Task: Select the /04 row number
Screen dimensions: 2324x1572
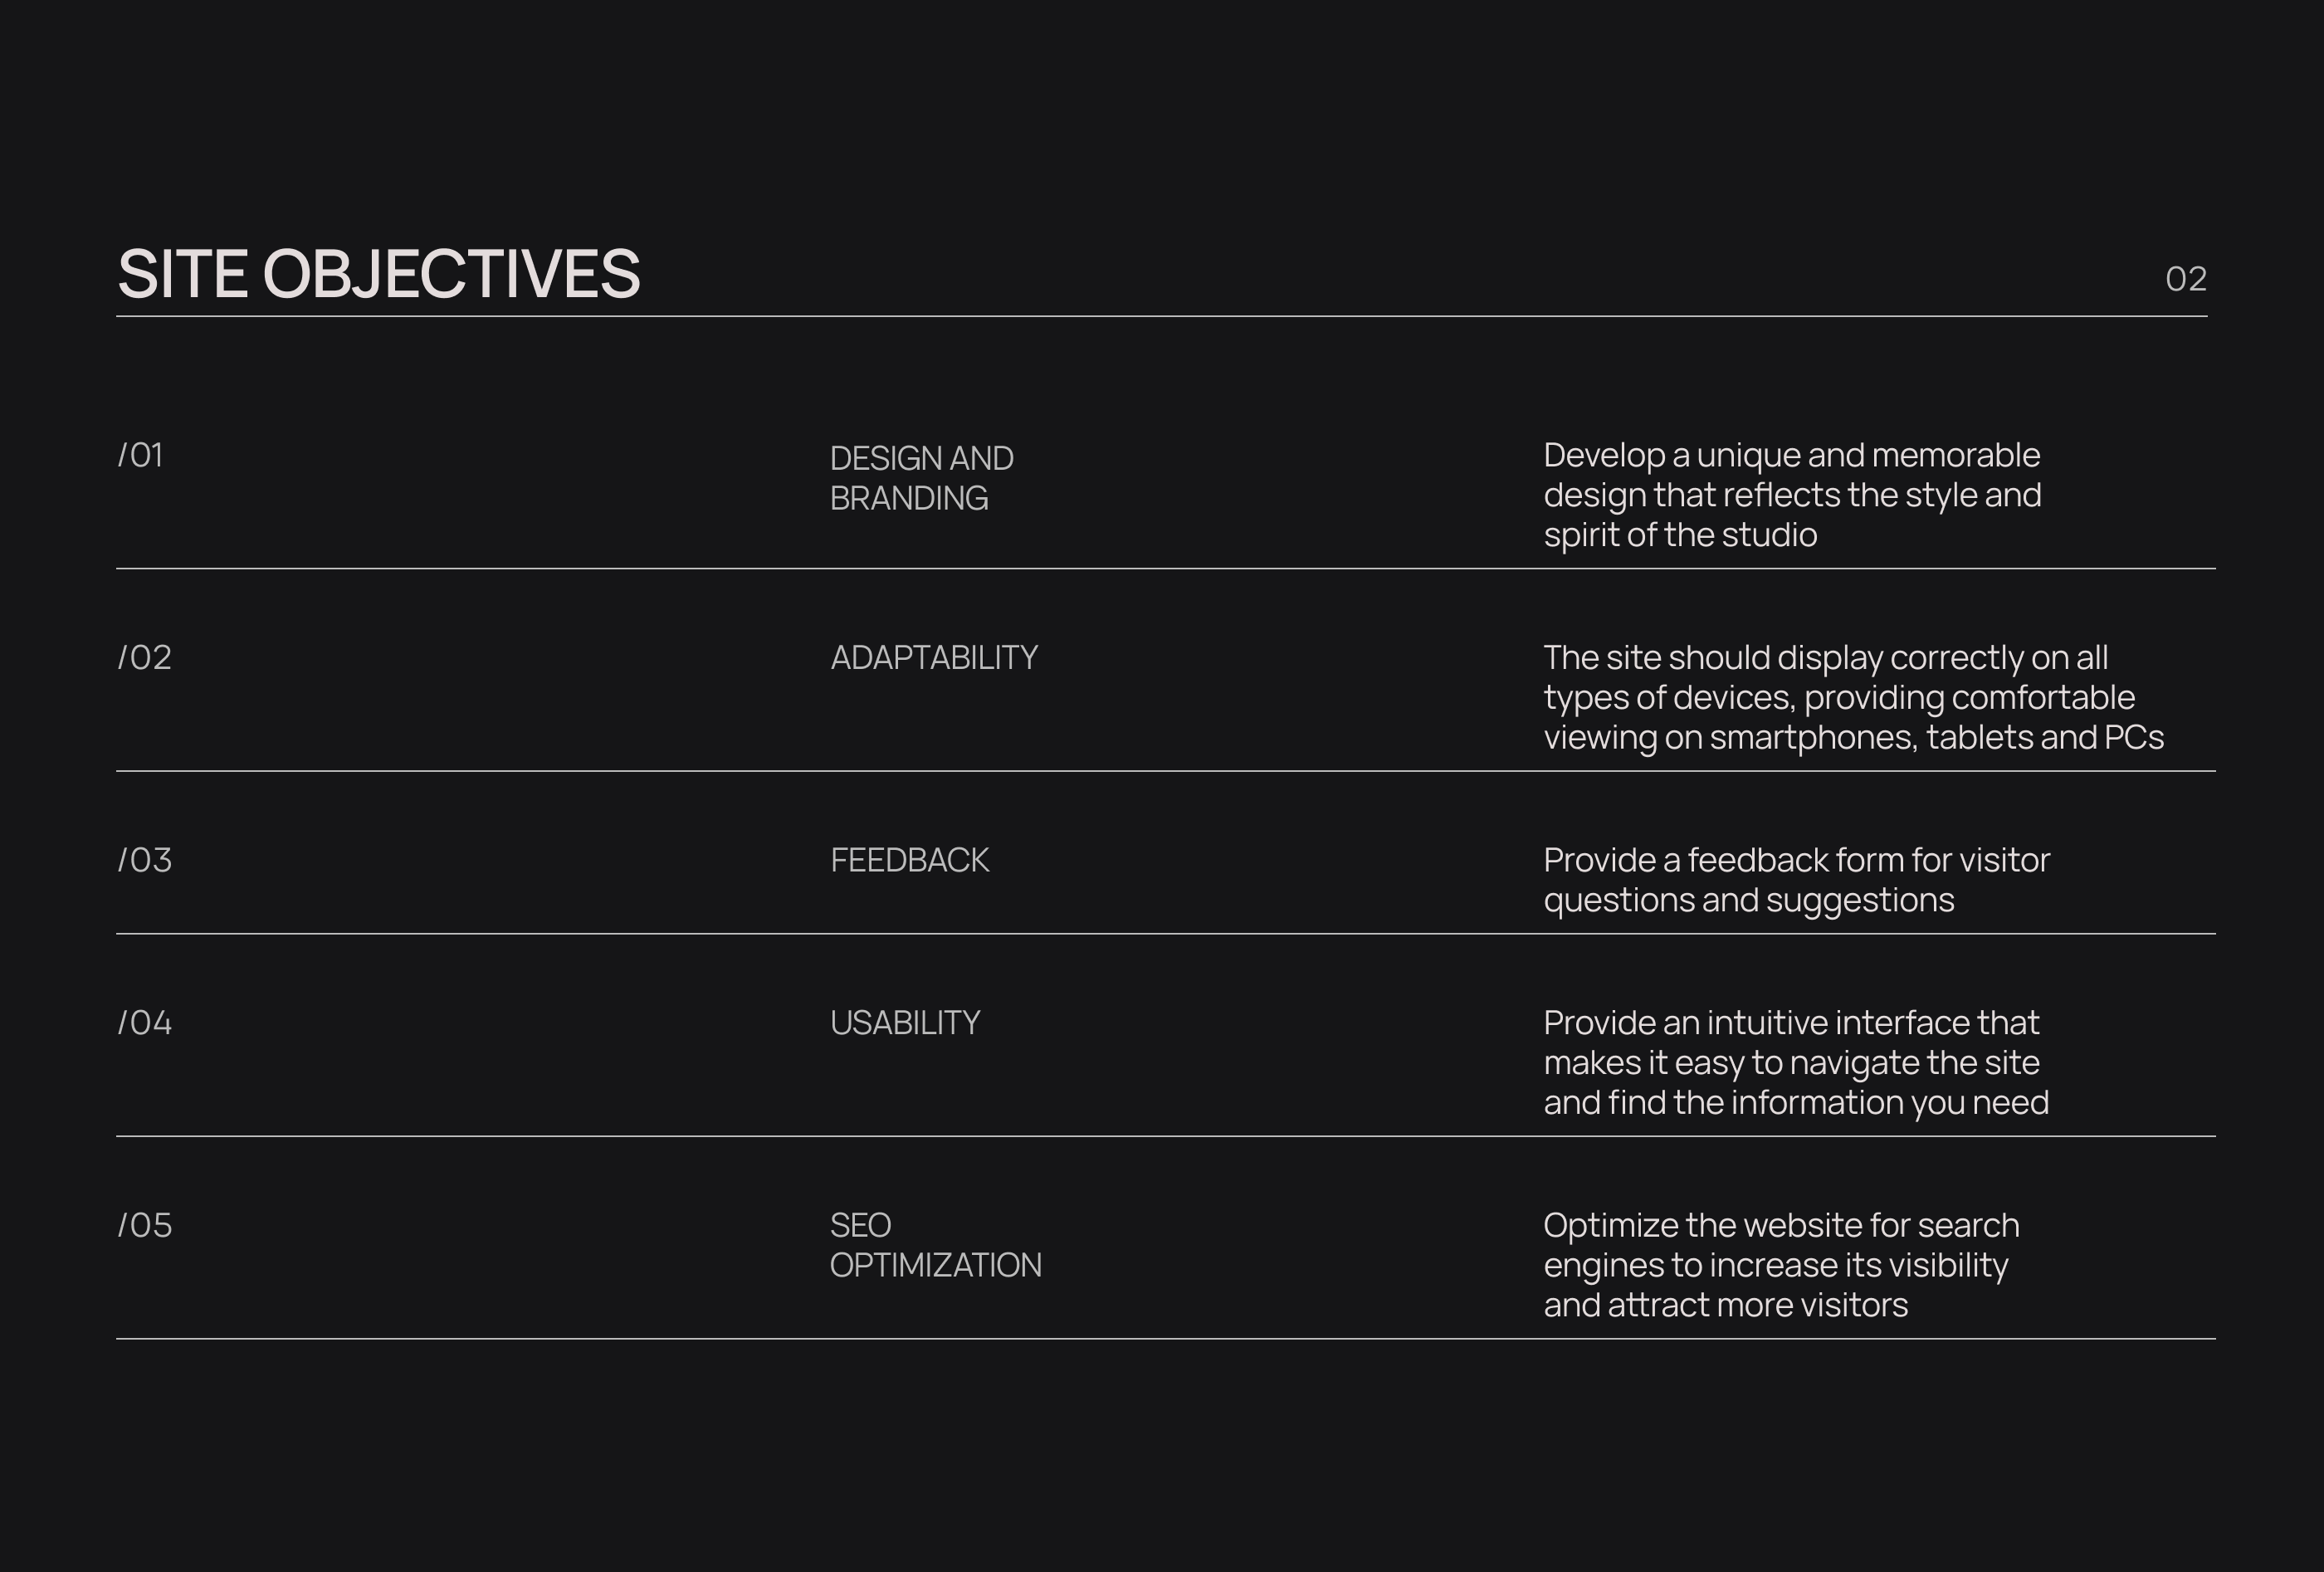Action: click(x=145, y=1023)
